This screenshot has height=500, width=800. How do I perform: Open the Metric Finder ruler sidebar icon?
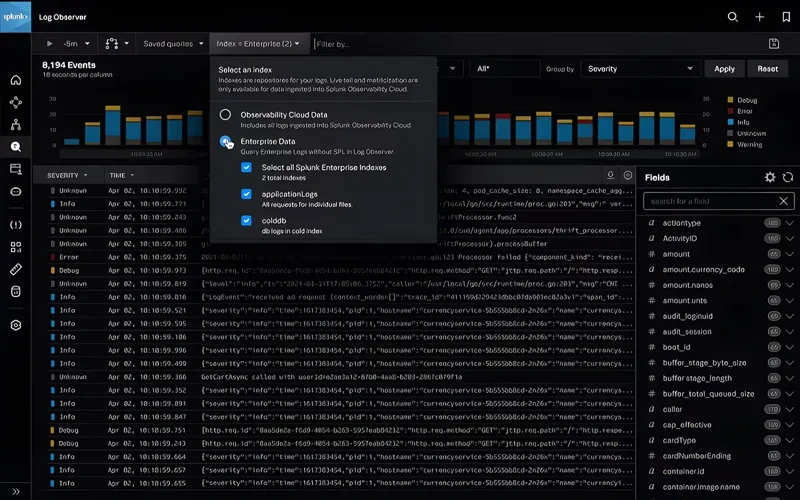[x=16, y=269]
